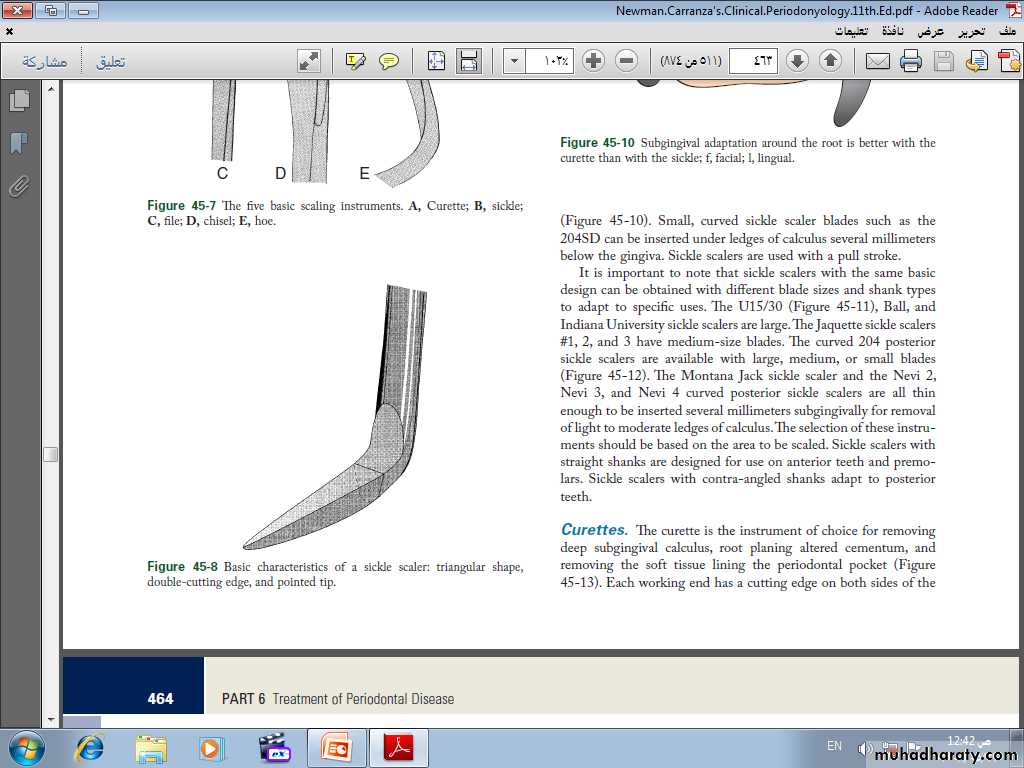
Task: Open the Attachments paperclip panel
Action: point(18,186)
